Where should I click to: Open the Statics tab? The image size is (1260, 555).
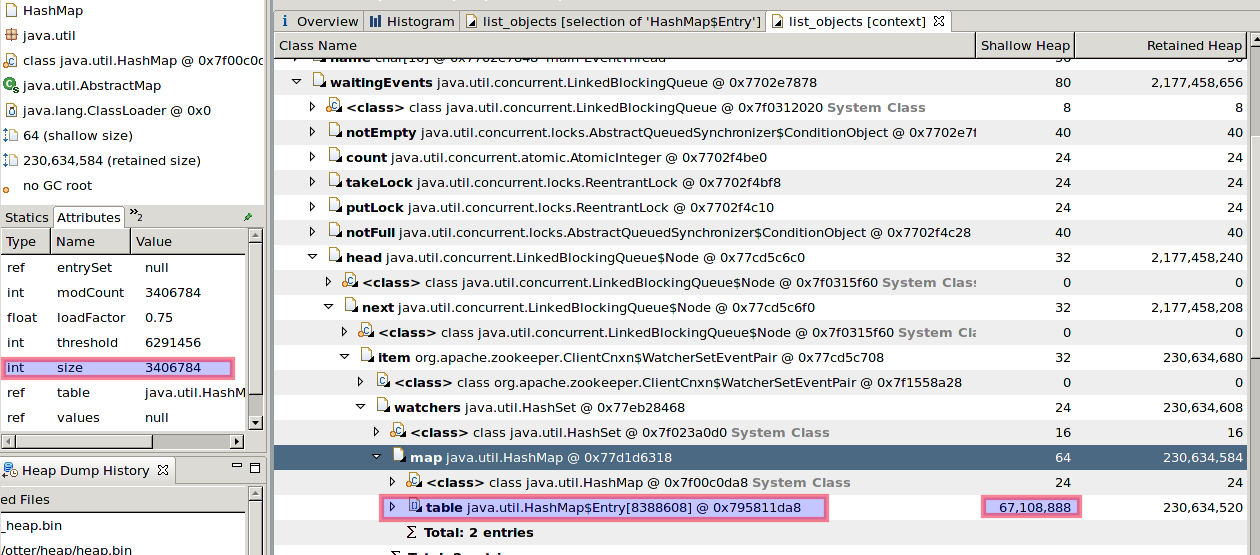click(26, 217)
